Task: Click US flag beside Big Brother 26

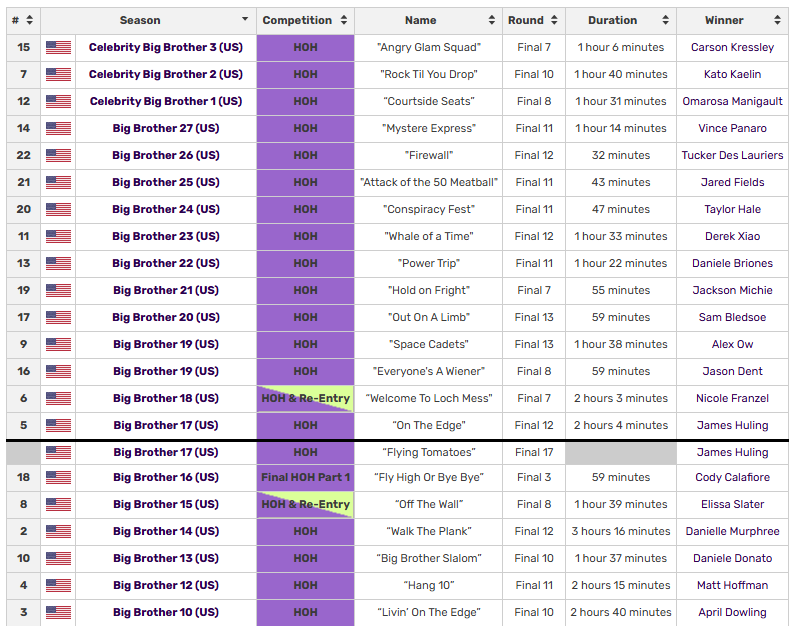Action: coord(58,156)
